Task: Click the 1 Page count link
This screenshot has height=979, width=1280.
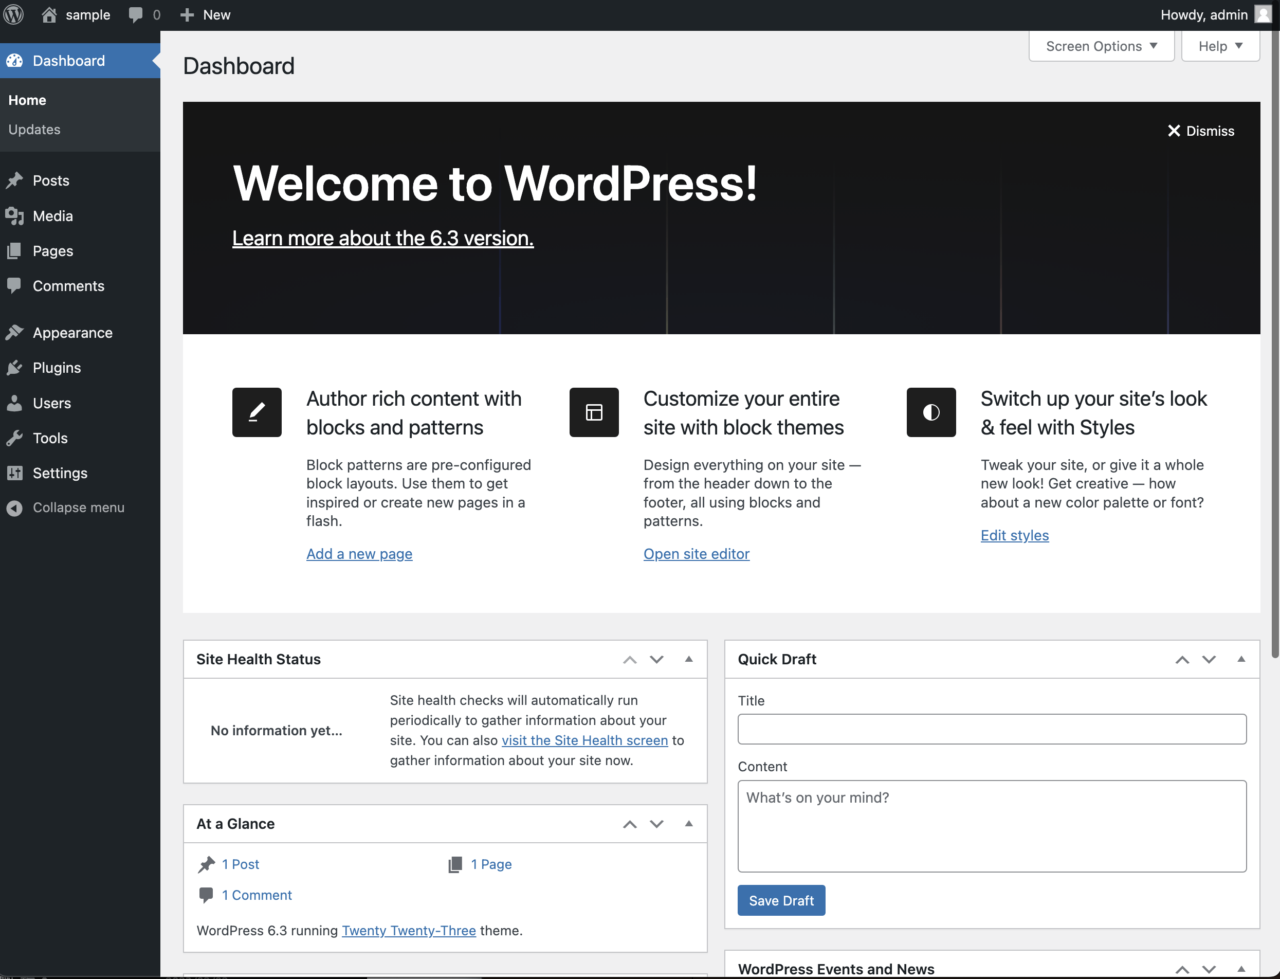Action: [491, 864]
